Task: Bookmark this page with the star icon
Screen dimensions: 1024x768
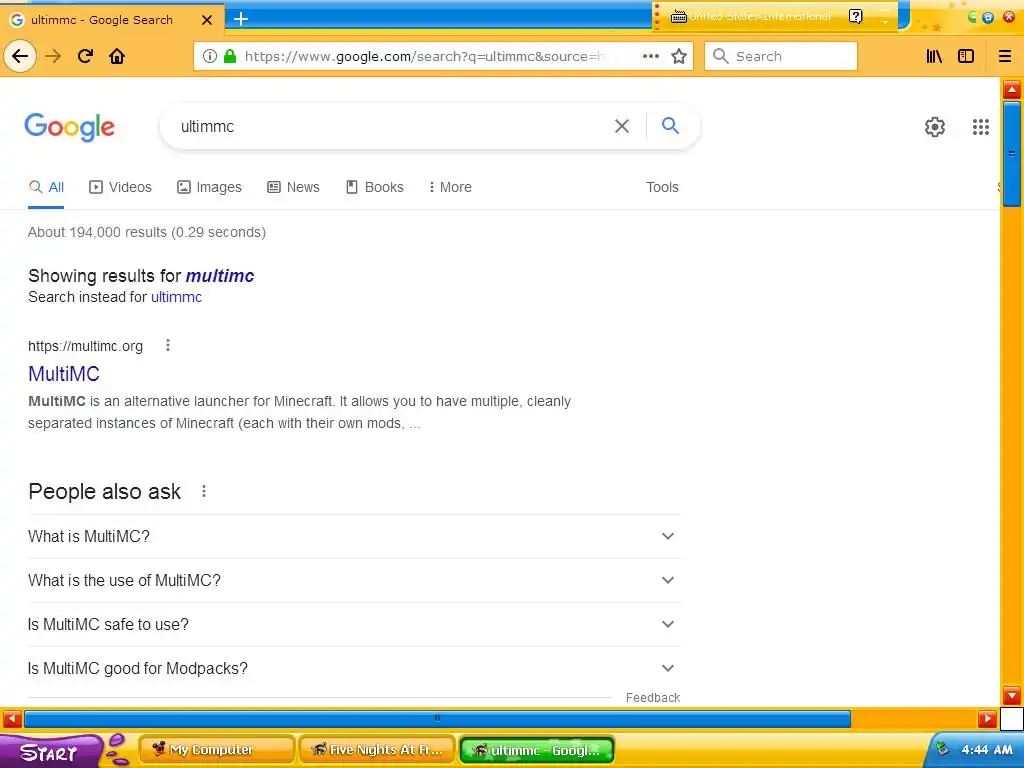Action: [679, 56]
